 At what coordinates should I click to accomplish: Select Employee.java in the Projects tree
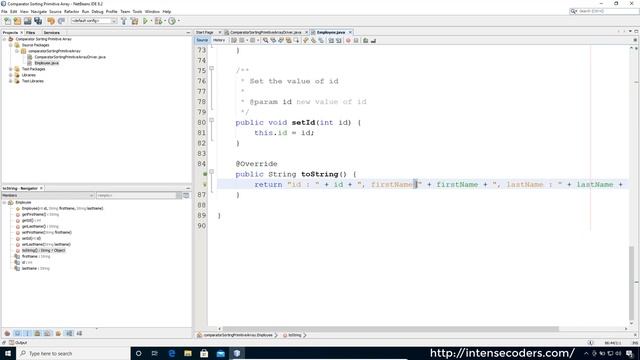(x=47, y=63)
